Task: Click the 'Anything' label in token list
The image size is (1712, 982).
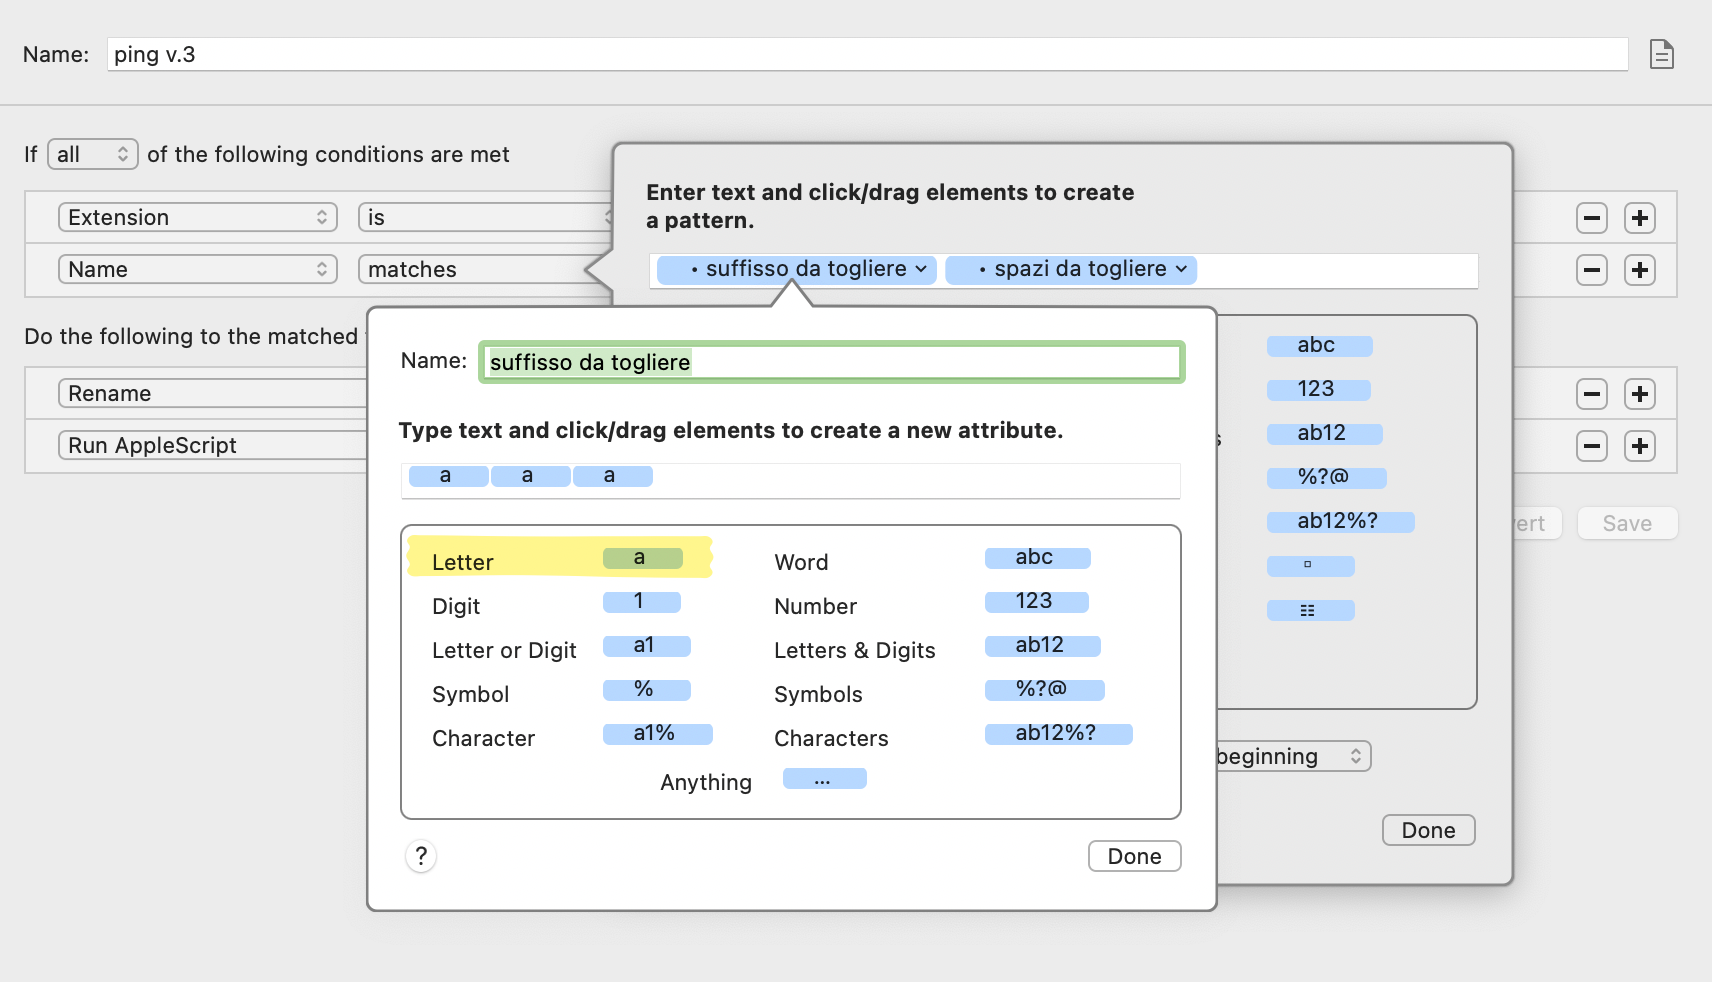Action: [706, 783]
